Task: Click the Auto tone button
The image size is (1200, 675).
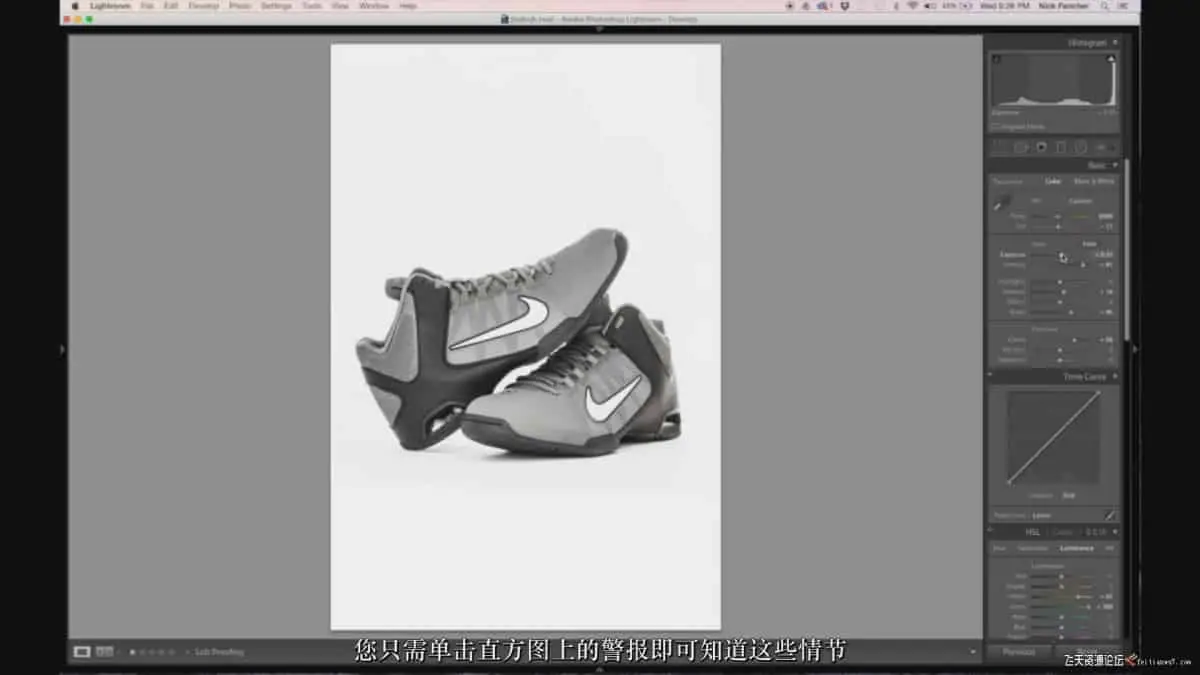Action: (1089, 244)
